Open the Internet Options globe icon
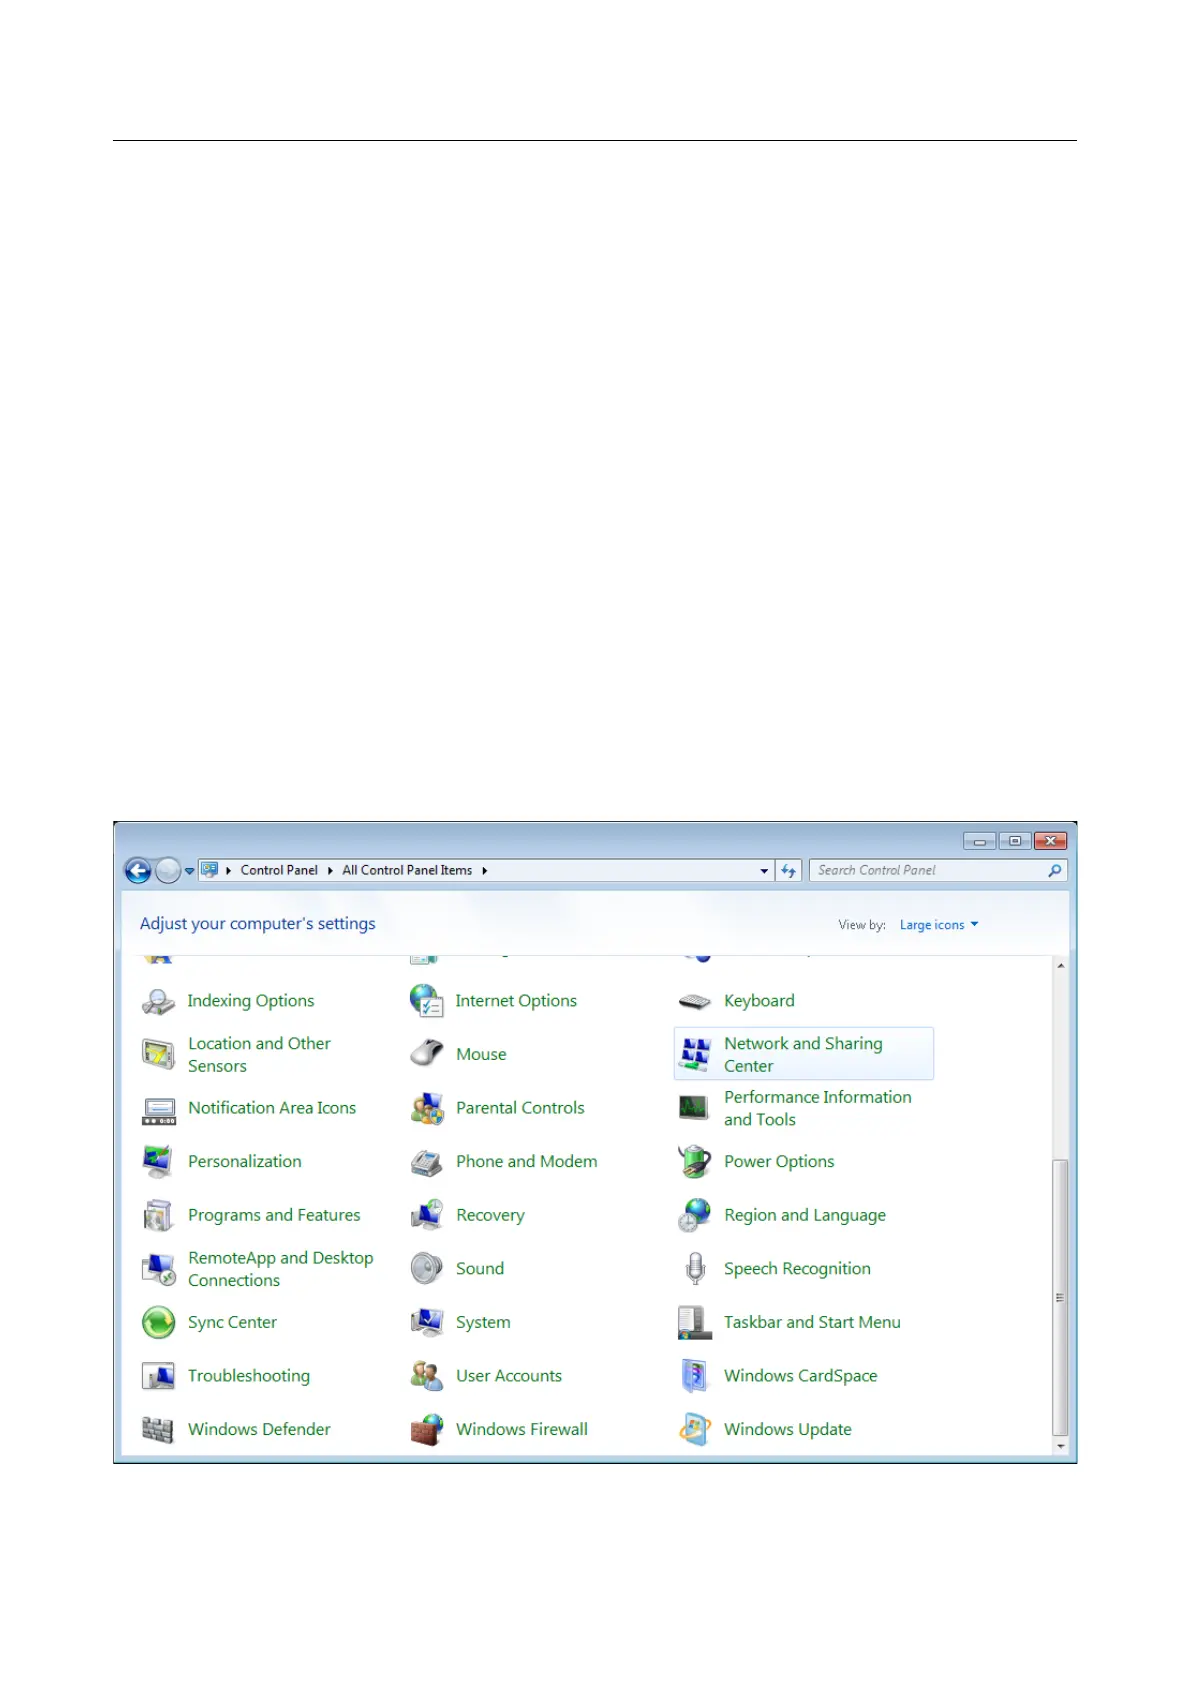The image size is (1191, 1684). coord(427,1001)
